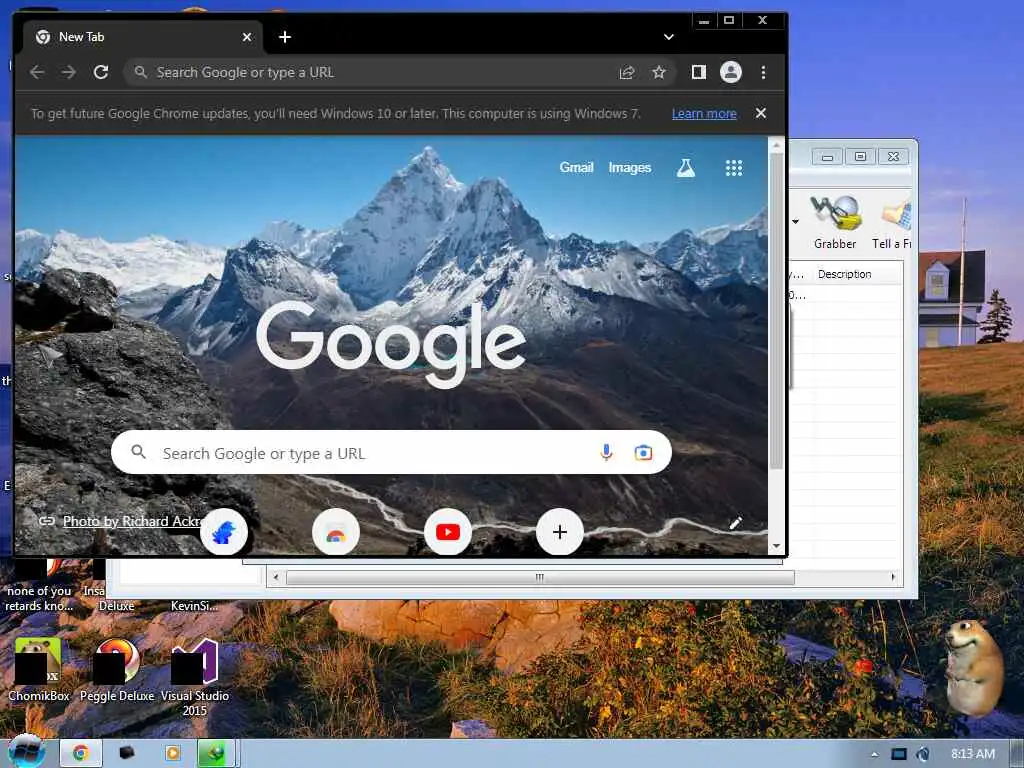
Task: Click the scroll-down arrow in Chrome
Action: tap(776, 546)
